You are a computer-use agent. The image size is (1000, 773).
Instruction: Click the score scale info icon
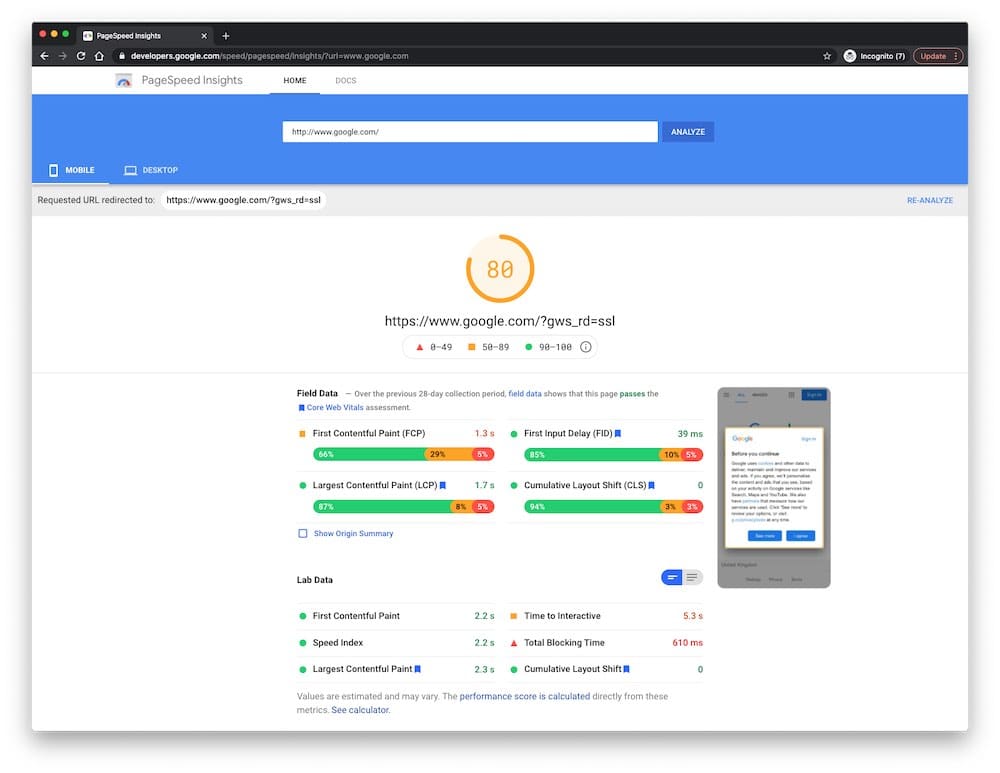click(x=585, y=347)
